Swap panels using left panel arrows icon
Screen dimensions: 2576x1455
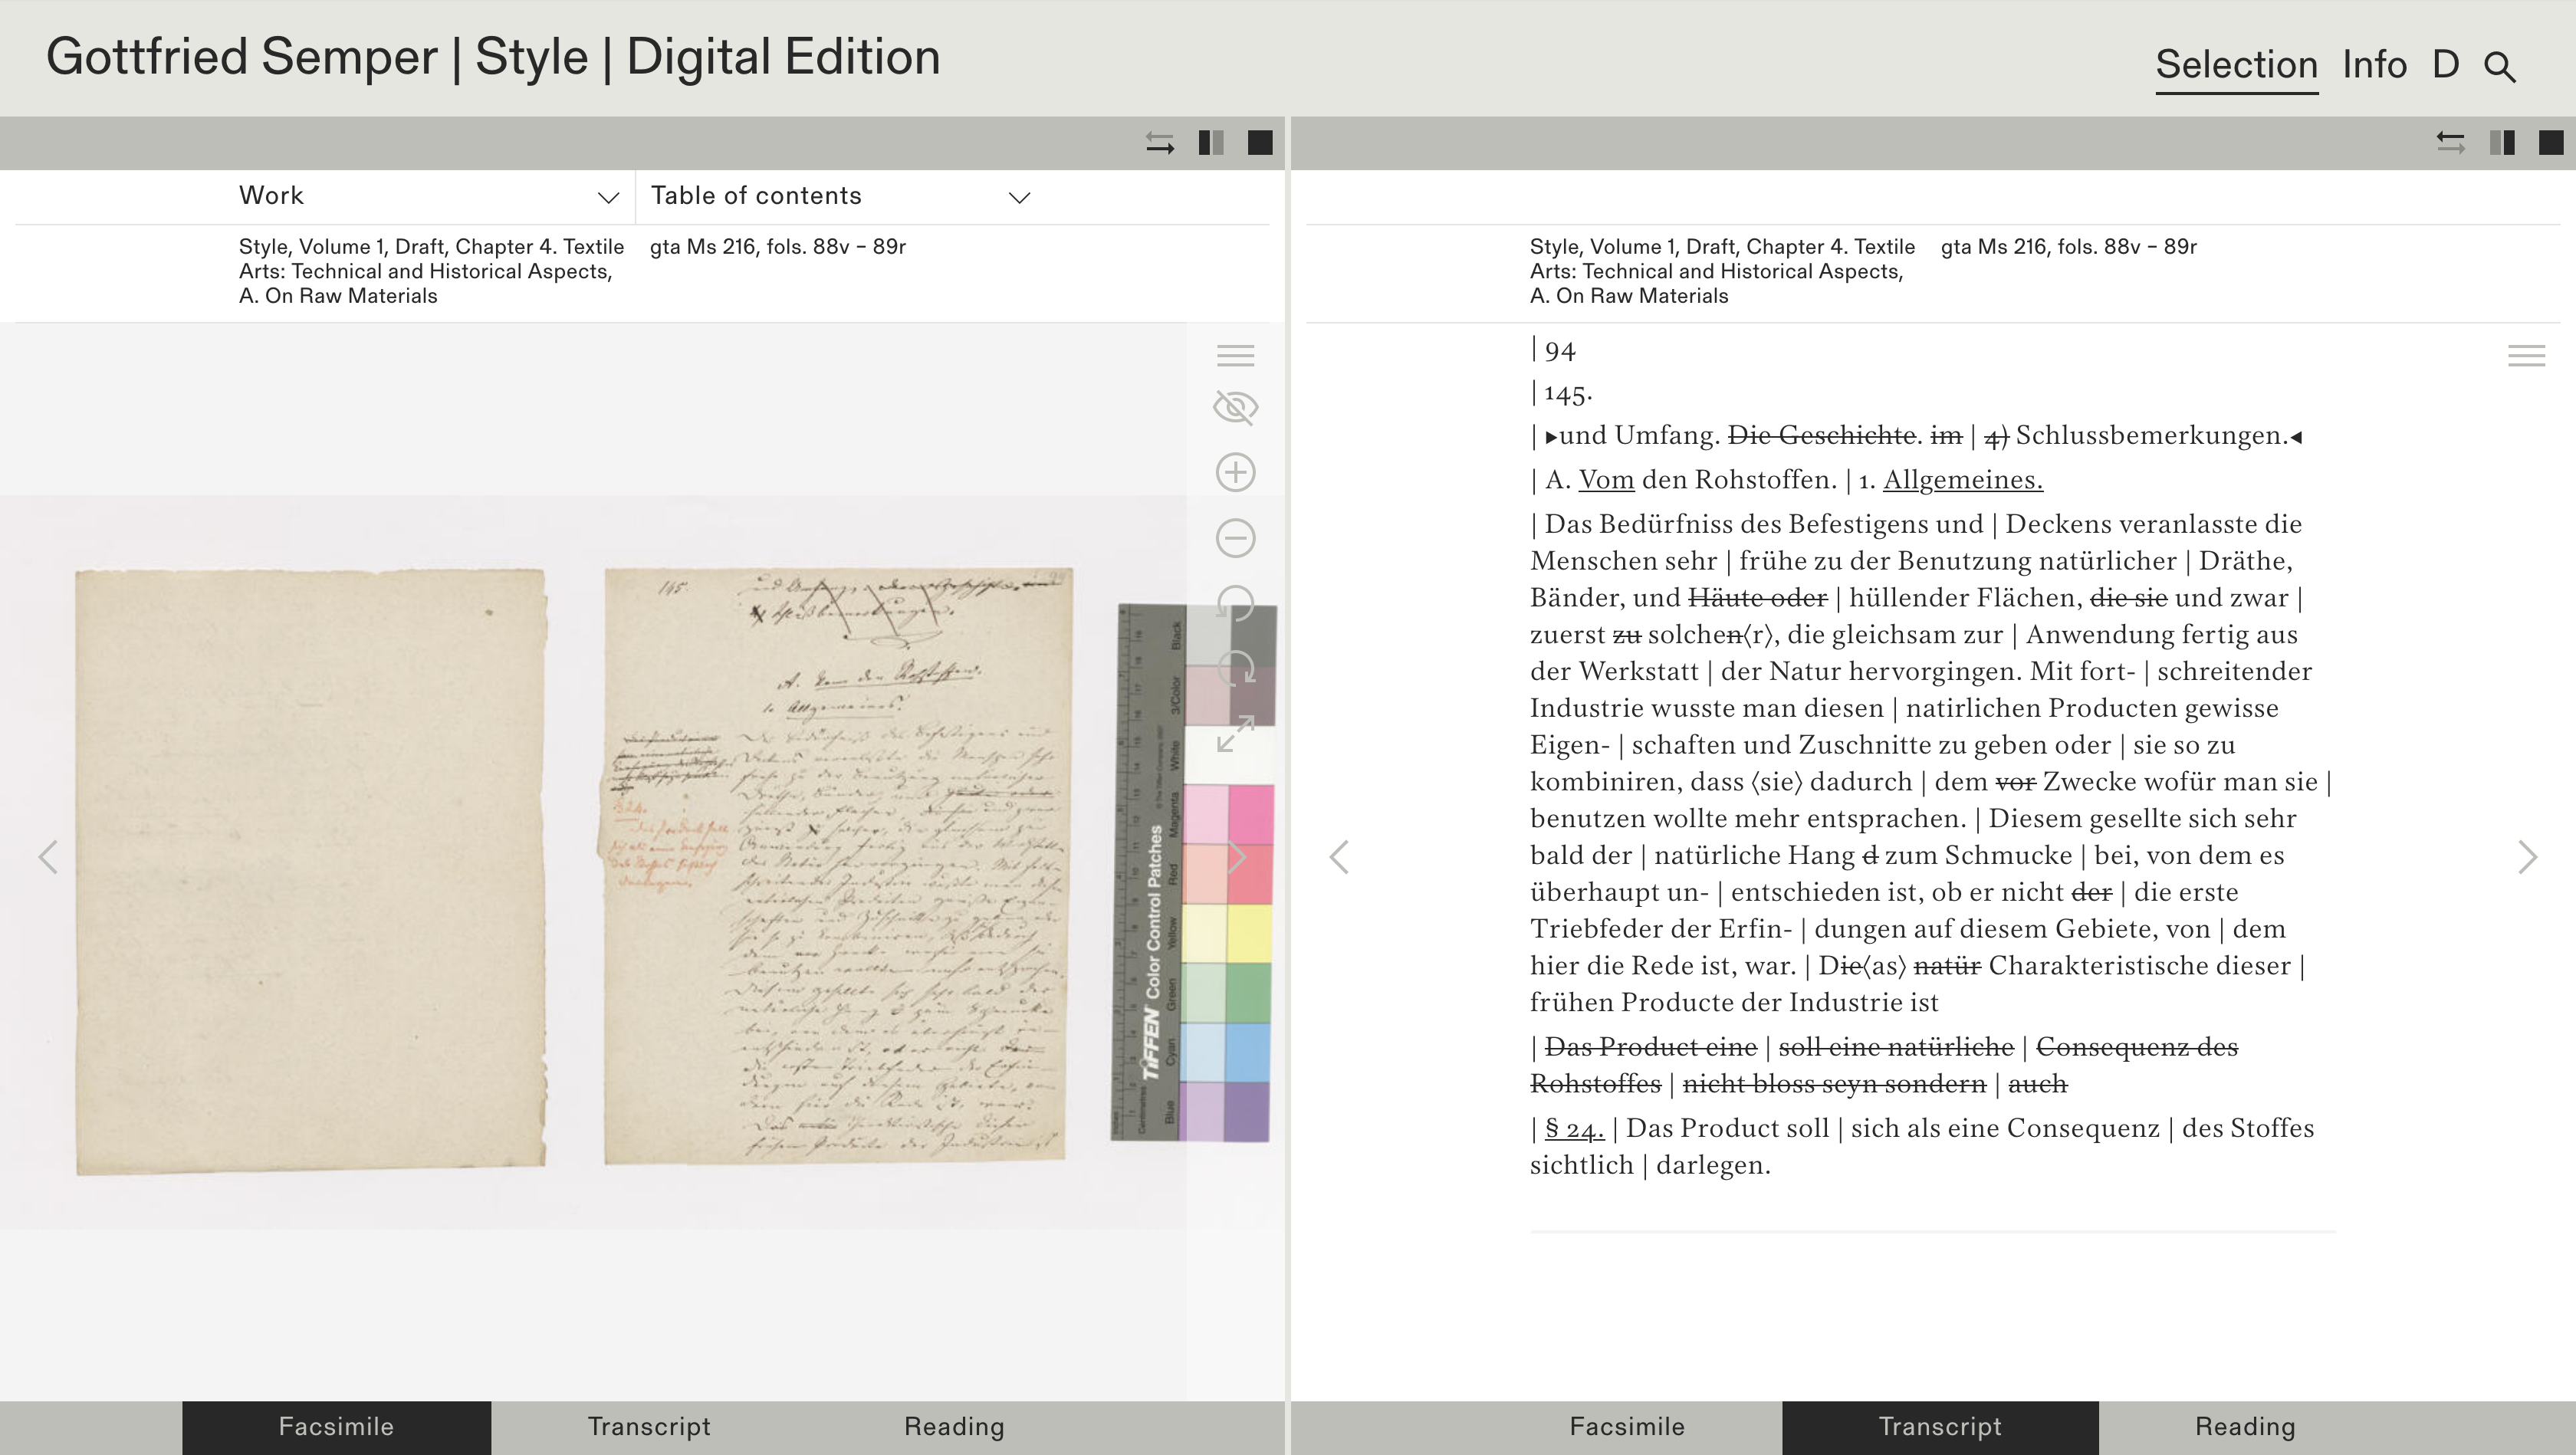1159,143
